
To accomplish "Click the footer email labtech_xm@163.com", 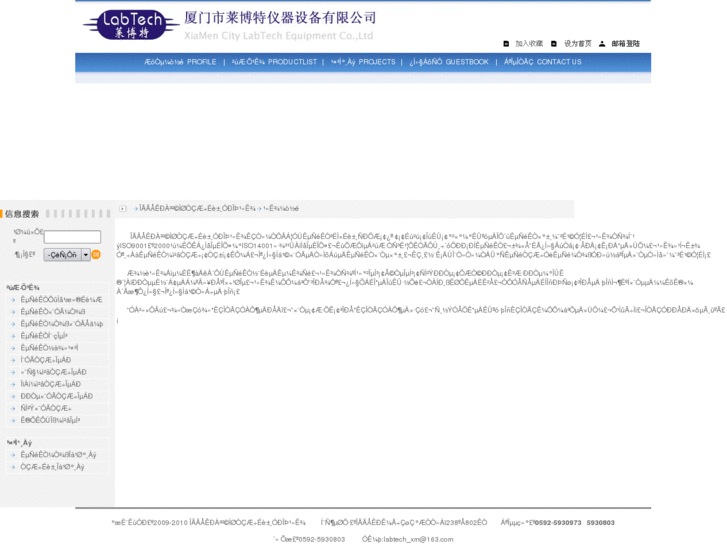I will click(x=418, y=539).
